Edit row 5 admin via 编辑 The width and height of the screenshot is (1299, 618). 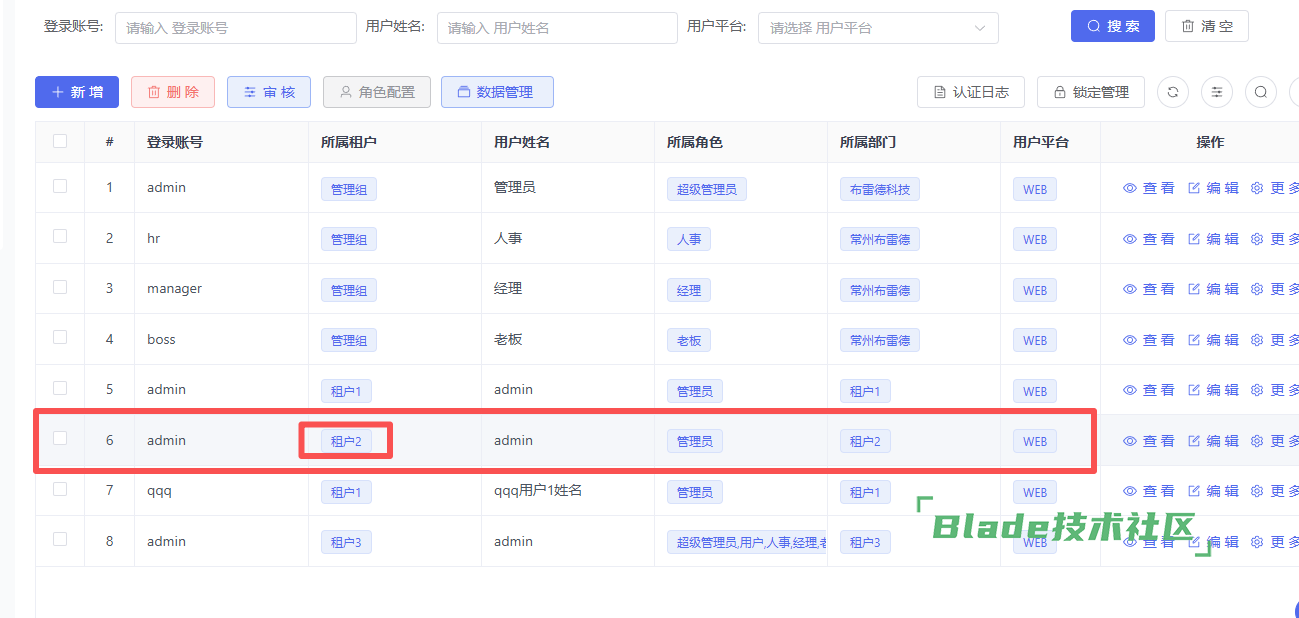pos(1213,390)
